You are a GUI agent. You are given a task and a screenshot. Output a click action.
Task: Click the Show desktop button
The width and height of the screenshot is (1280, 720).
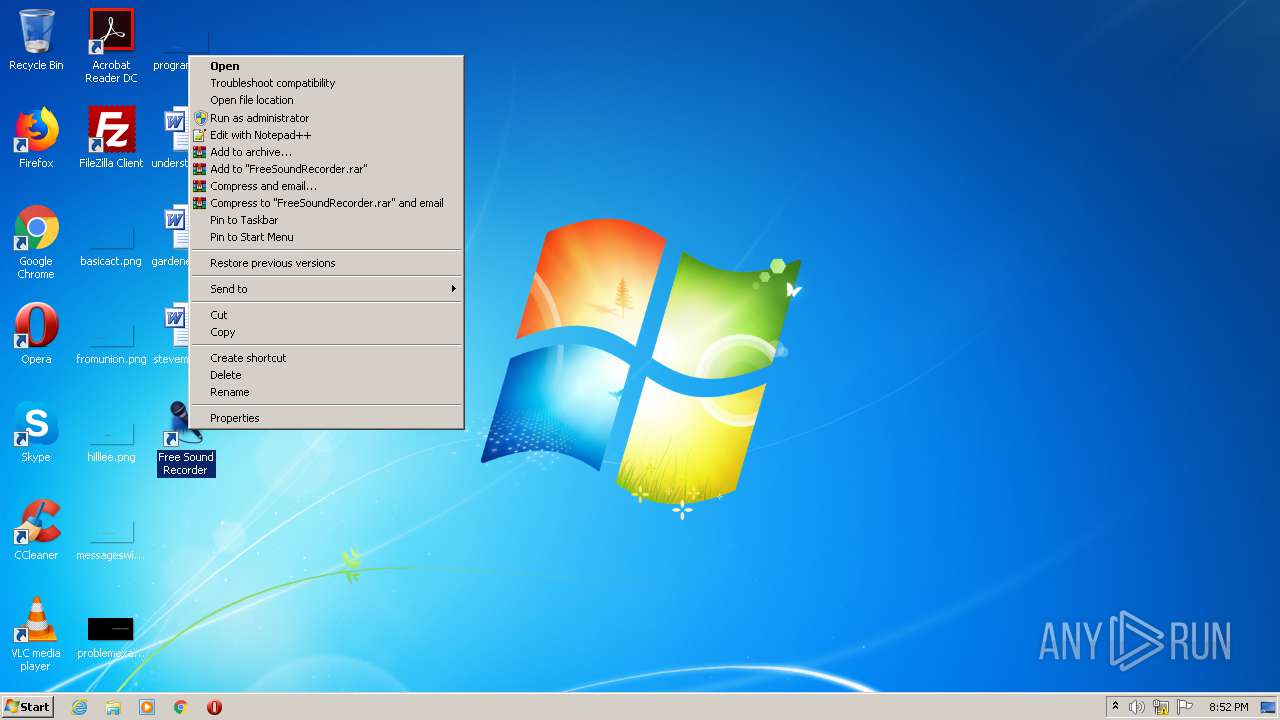1268,707
